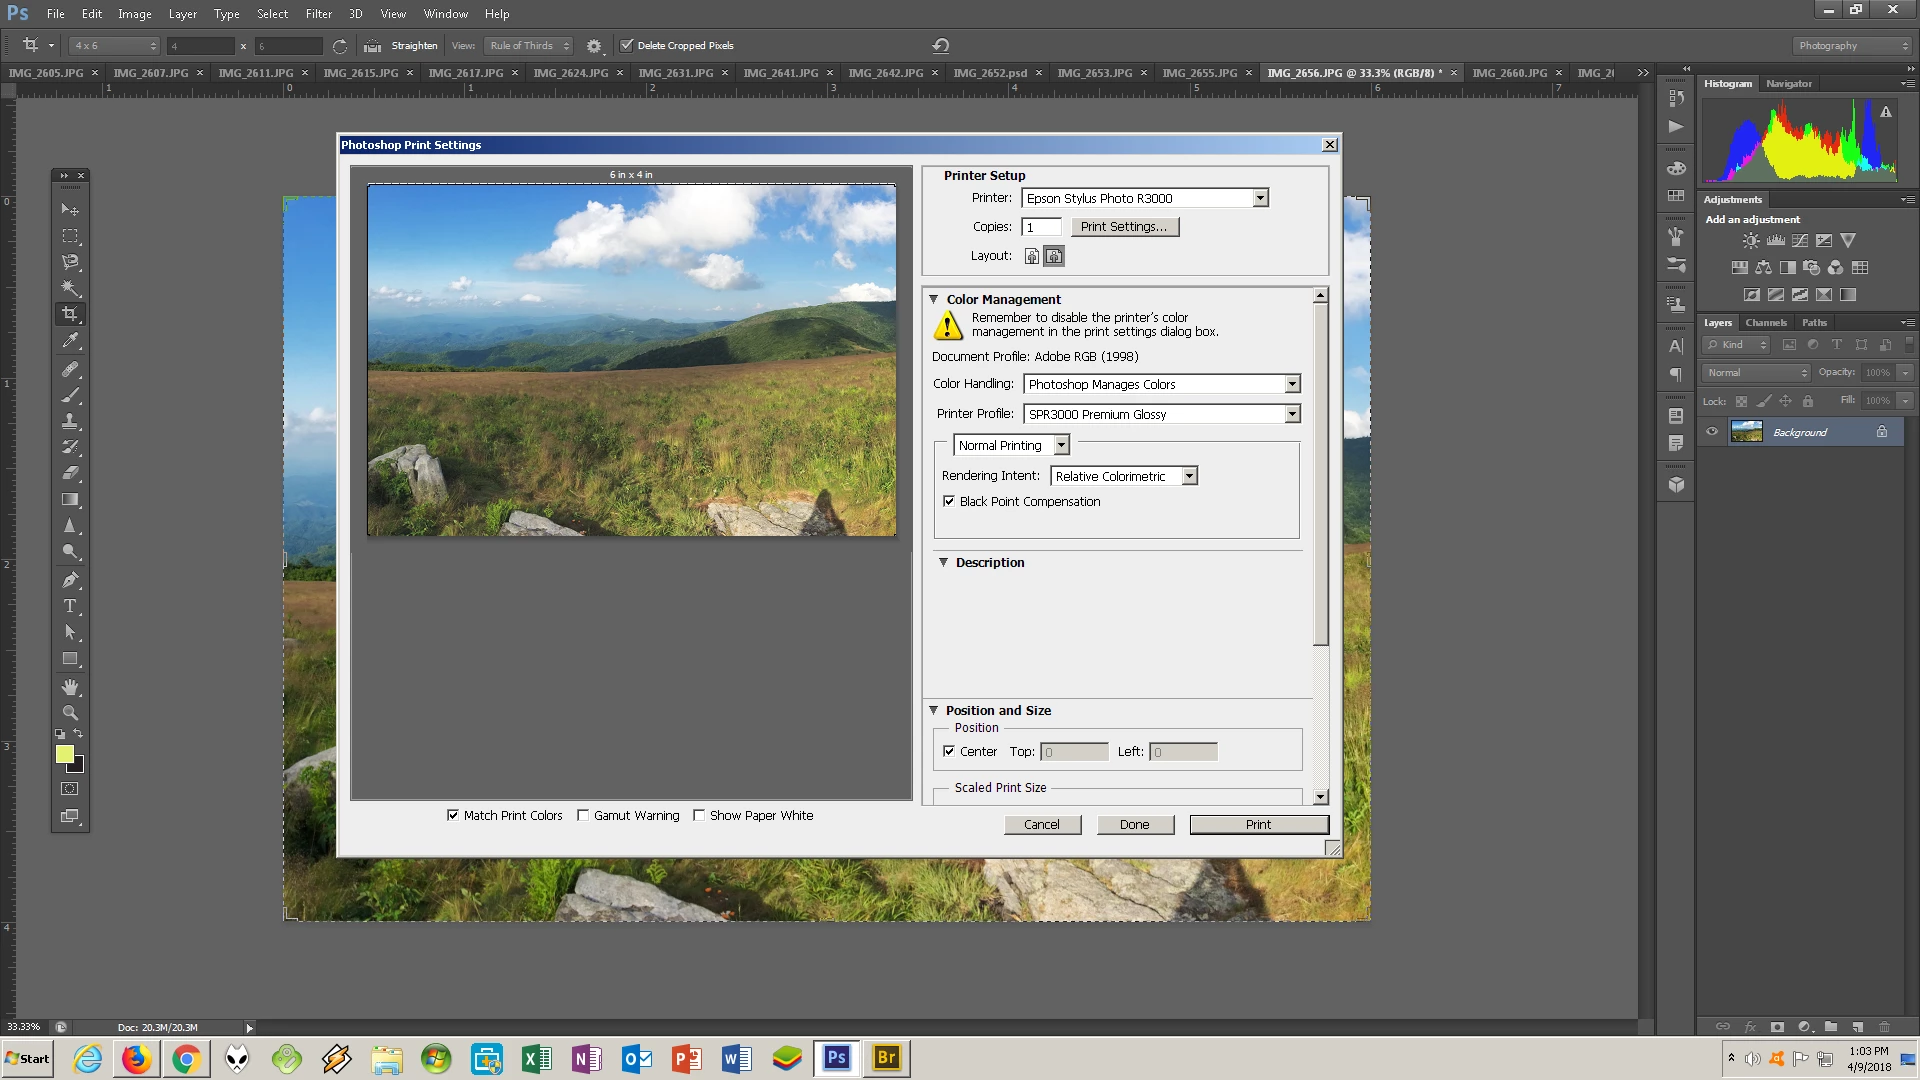Enable Gamut Warning checkbox
This screenshot has width=1920, height=1080.
point(583,815)
